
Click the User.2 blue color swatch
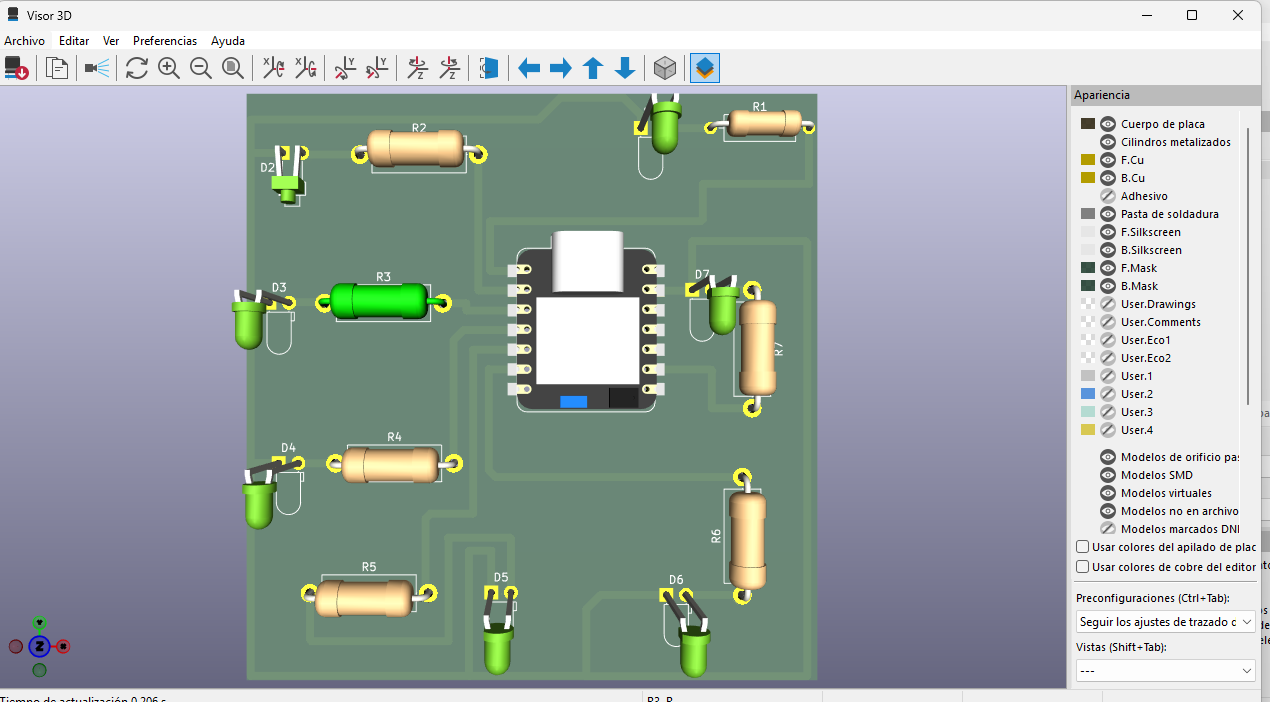[x=1088, y=394]
